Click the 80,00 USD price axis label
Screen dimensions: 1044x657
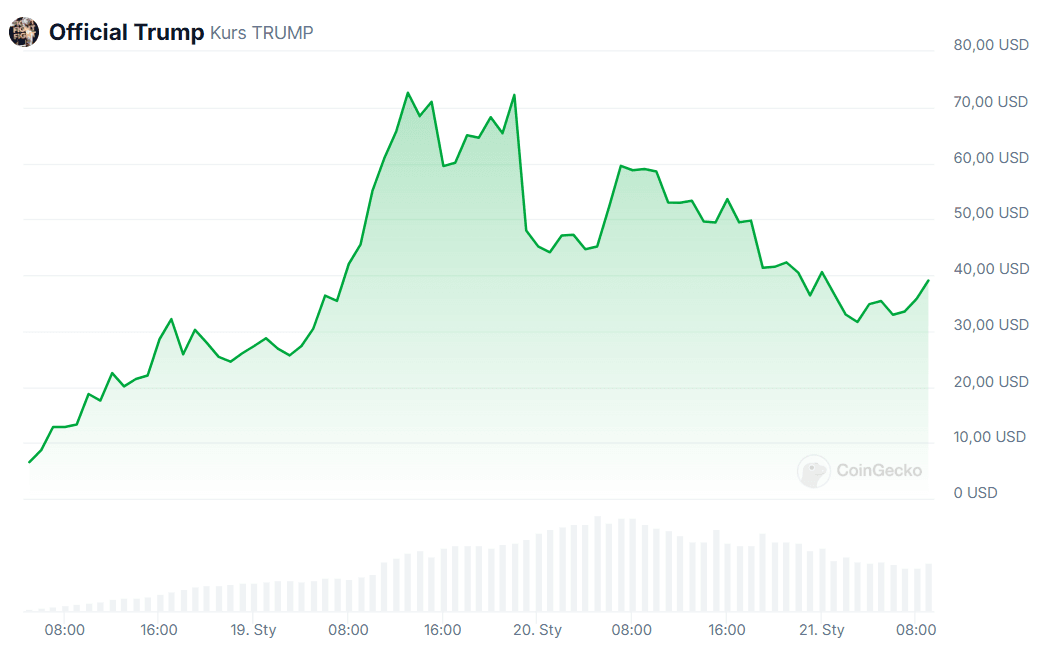pyautogui.click(x=990, y=45)
